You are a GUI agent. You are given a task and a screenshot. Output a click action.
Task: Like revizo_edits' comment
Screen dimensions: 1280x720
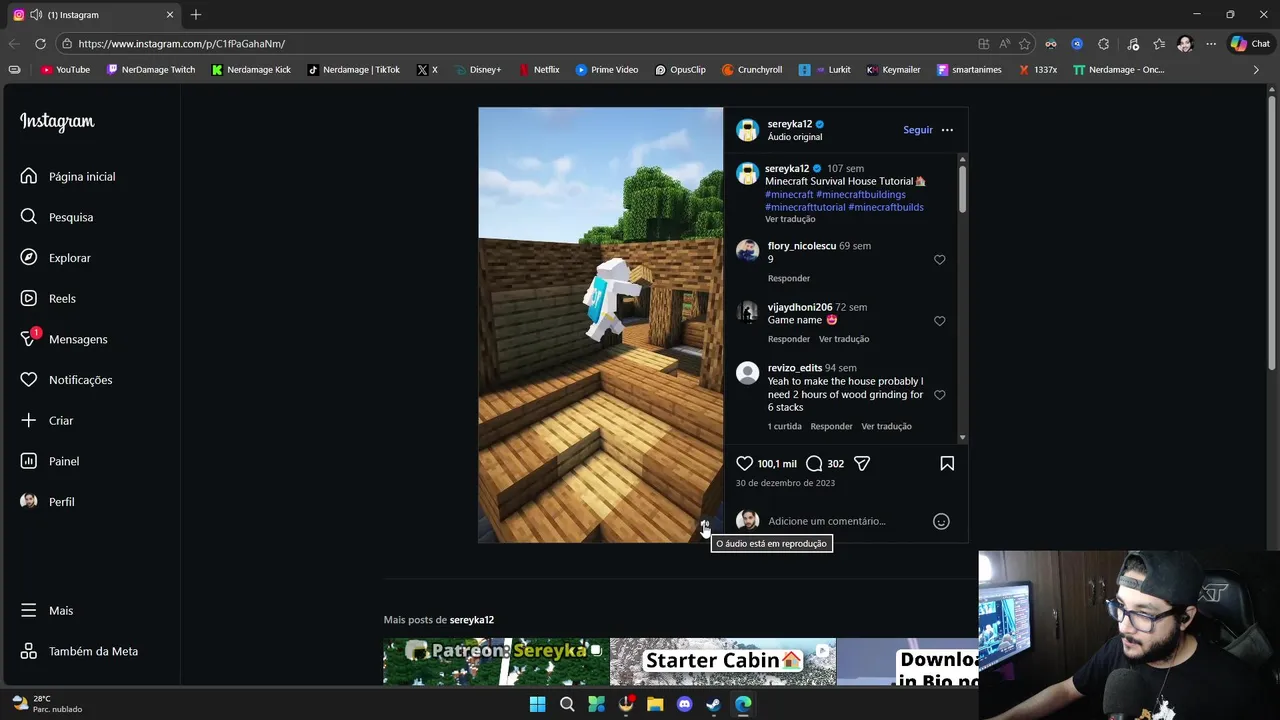[x=939, y=395]
